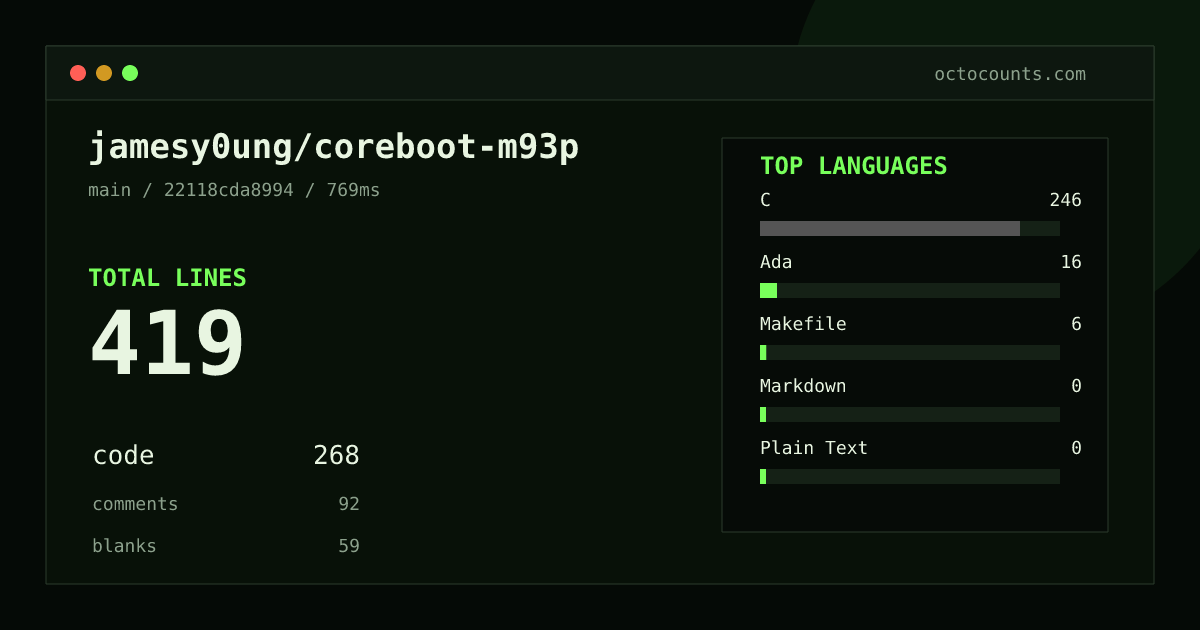Click the 16 count for Ada

tap(1071, 262)
